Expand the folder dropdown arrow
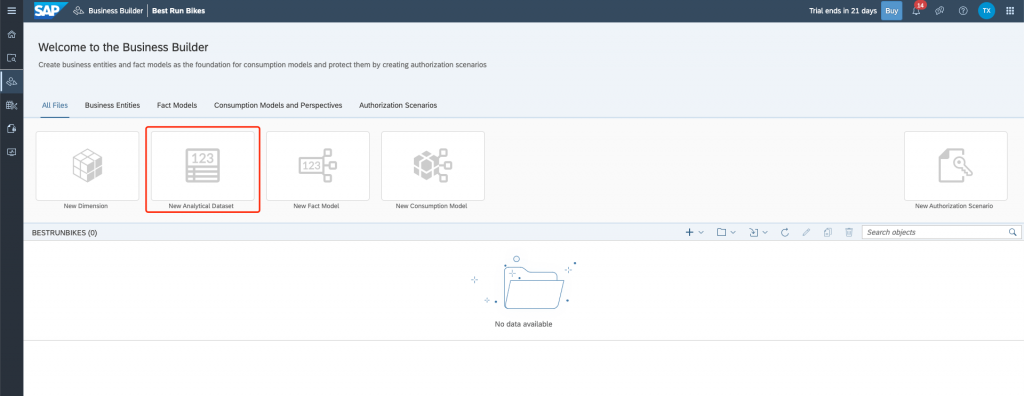The height and width of the screenshot is (396, 1024). (733, 232)
